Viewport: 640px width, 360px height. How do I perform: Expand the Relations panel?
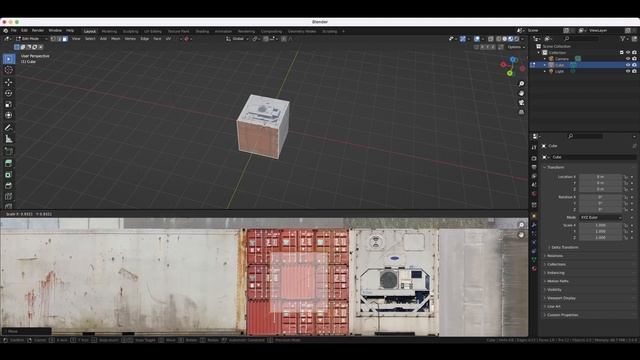[x=554, y=256]
